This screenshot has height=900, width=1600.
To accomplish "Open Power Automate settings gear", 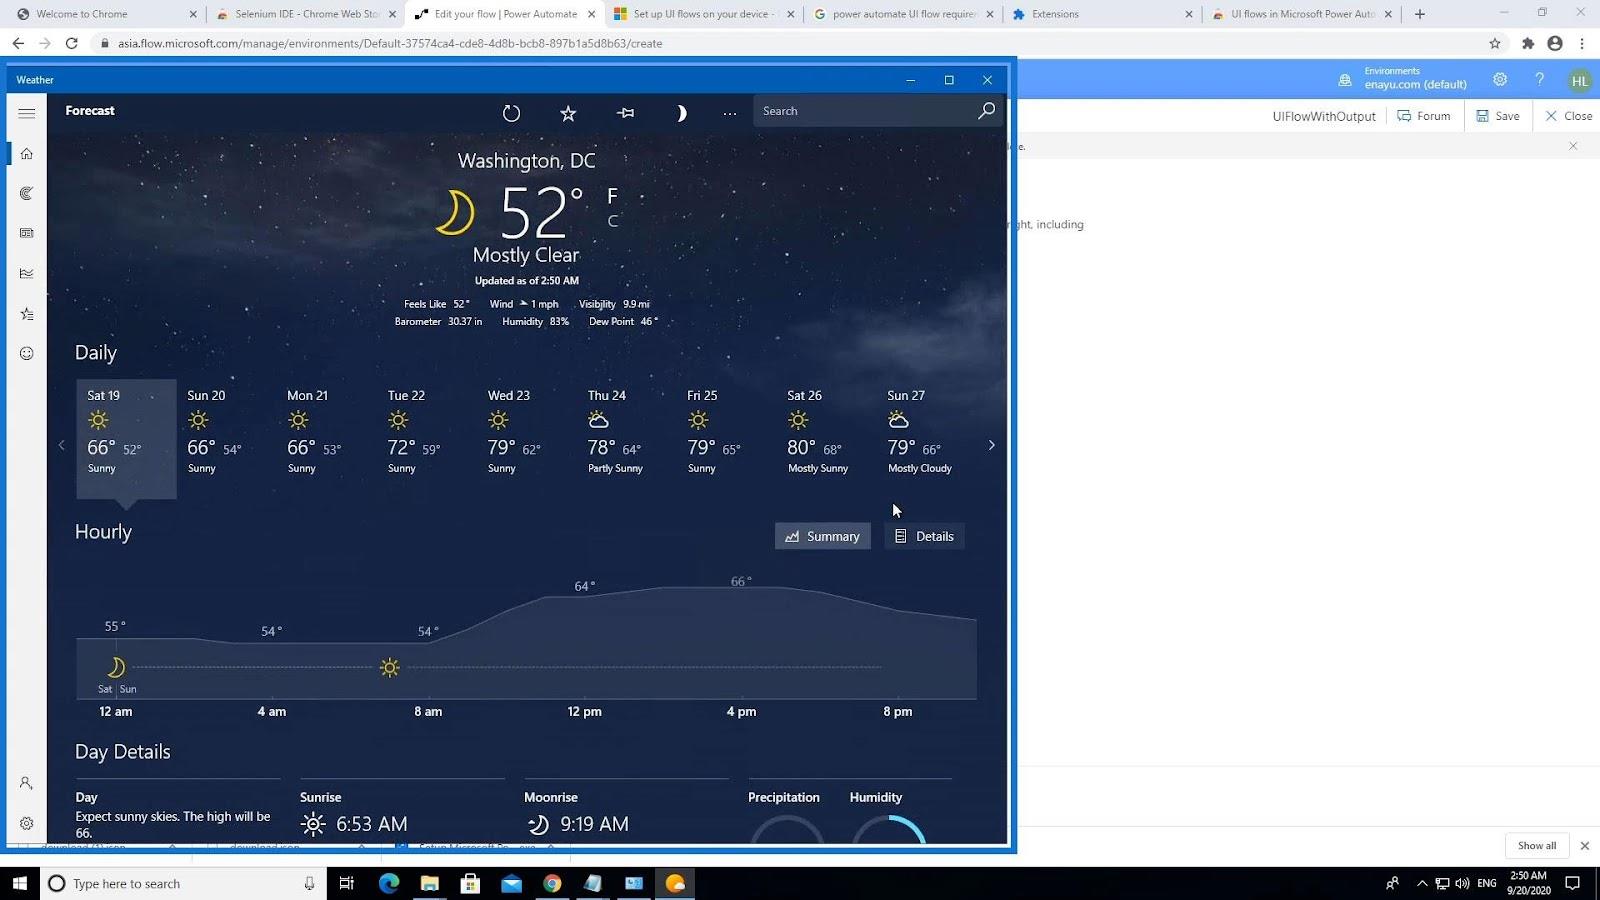I will click(x=1499, y=79).
